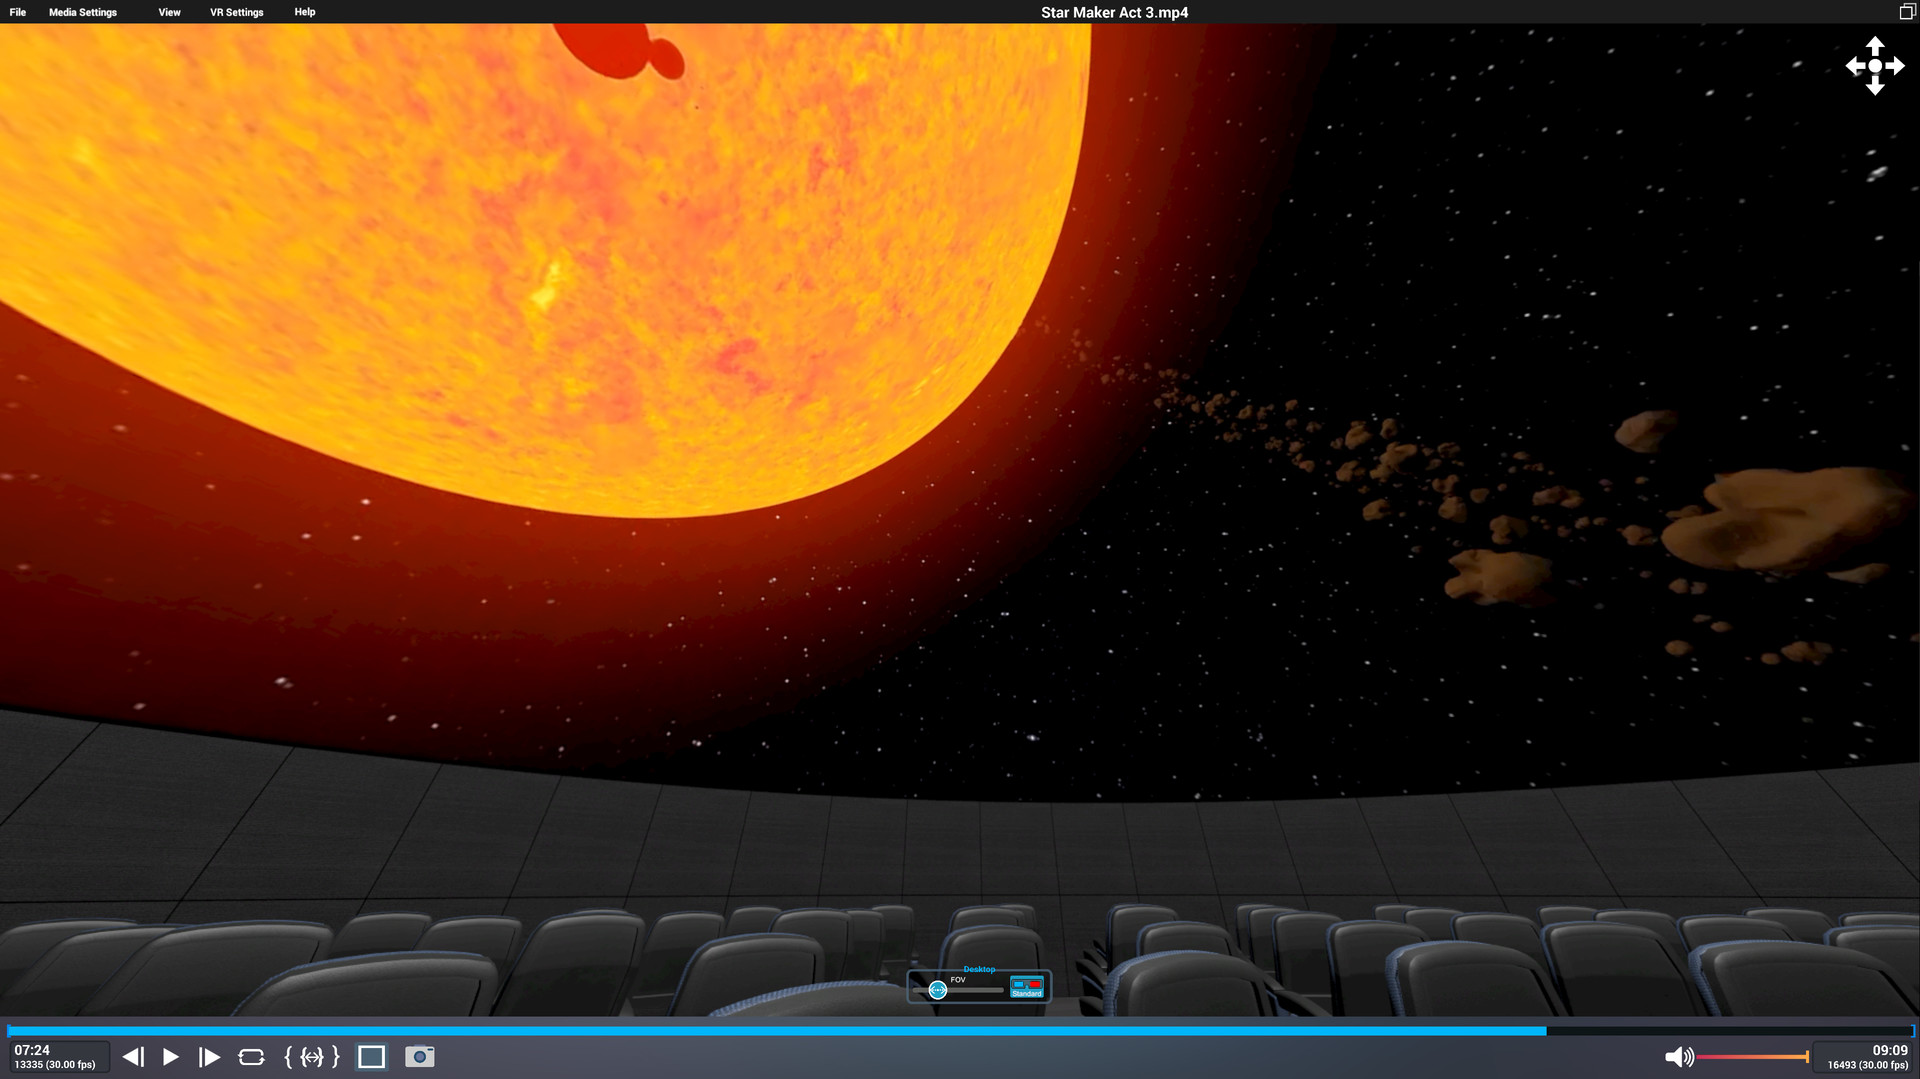This screenshot has width=1920, height=1079.
Task: Click the unplayed part of the seek bar
Action: [x=1728, y=1030]
